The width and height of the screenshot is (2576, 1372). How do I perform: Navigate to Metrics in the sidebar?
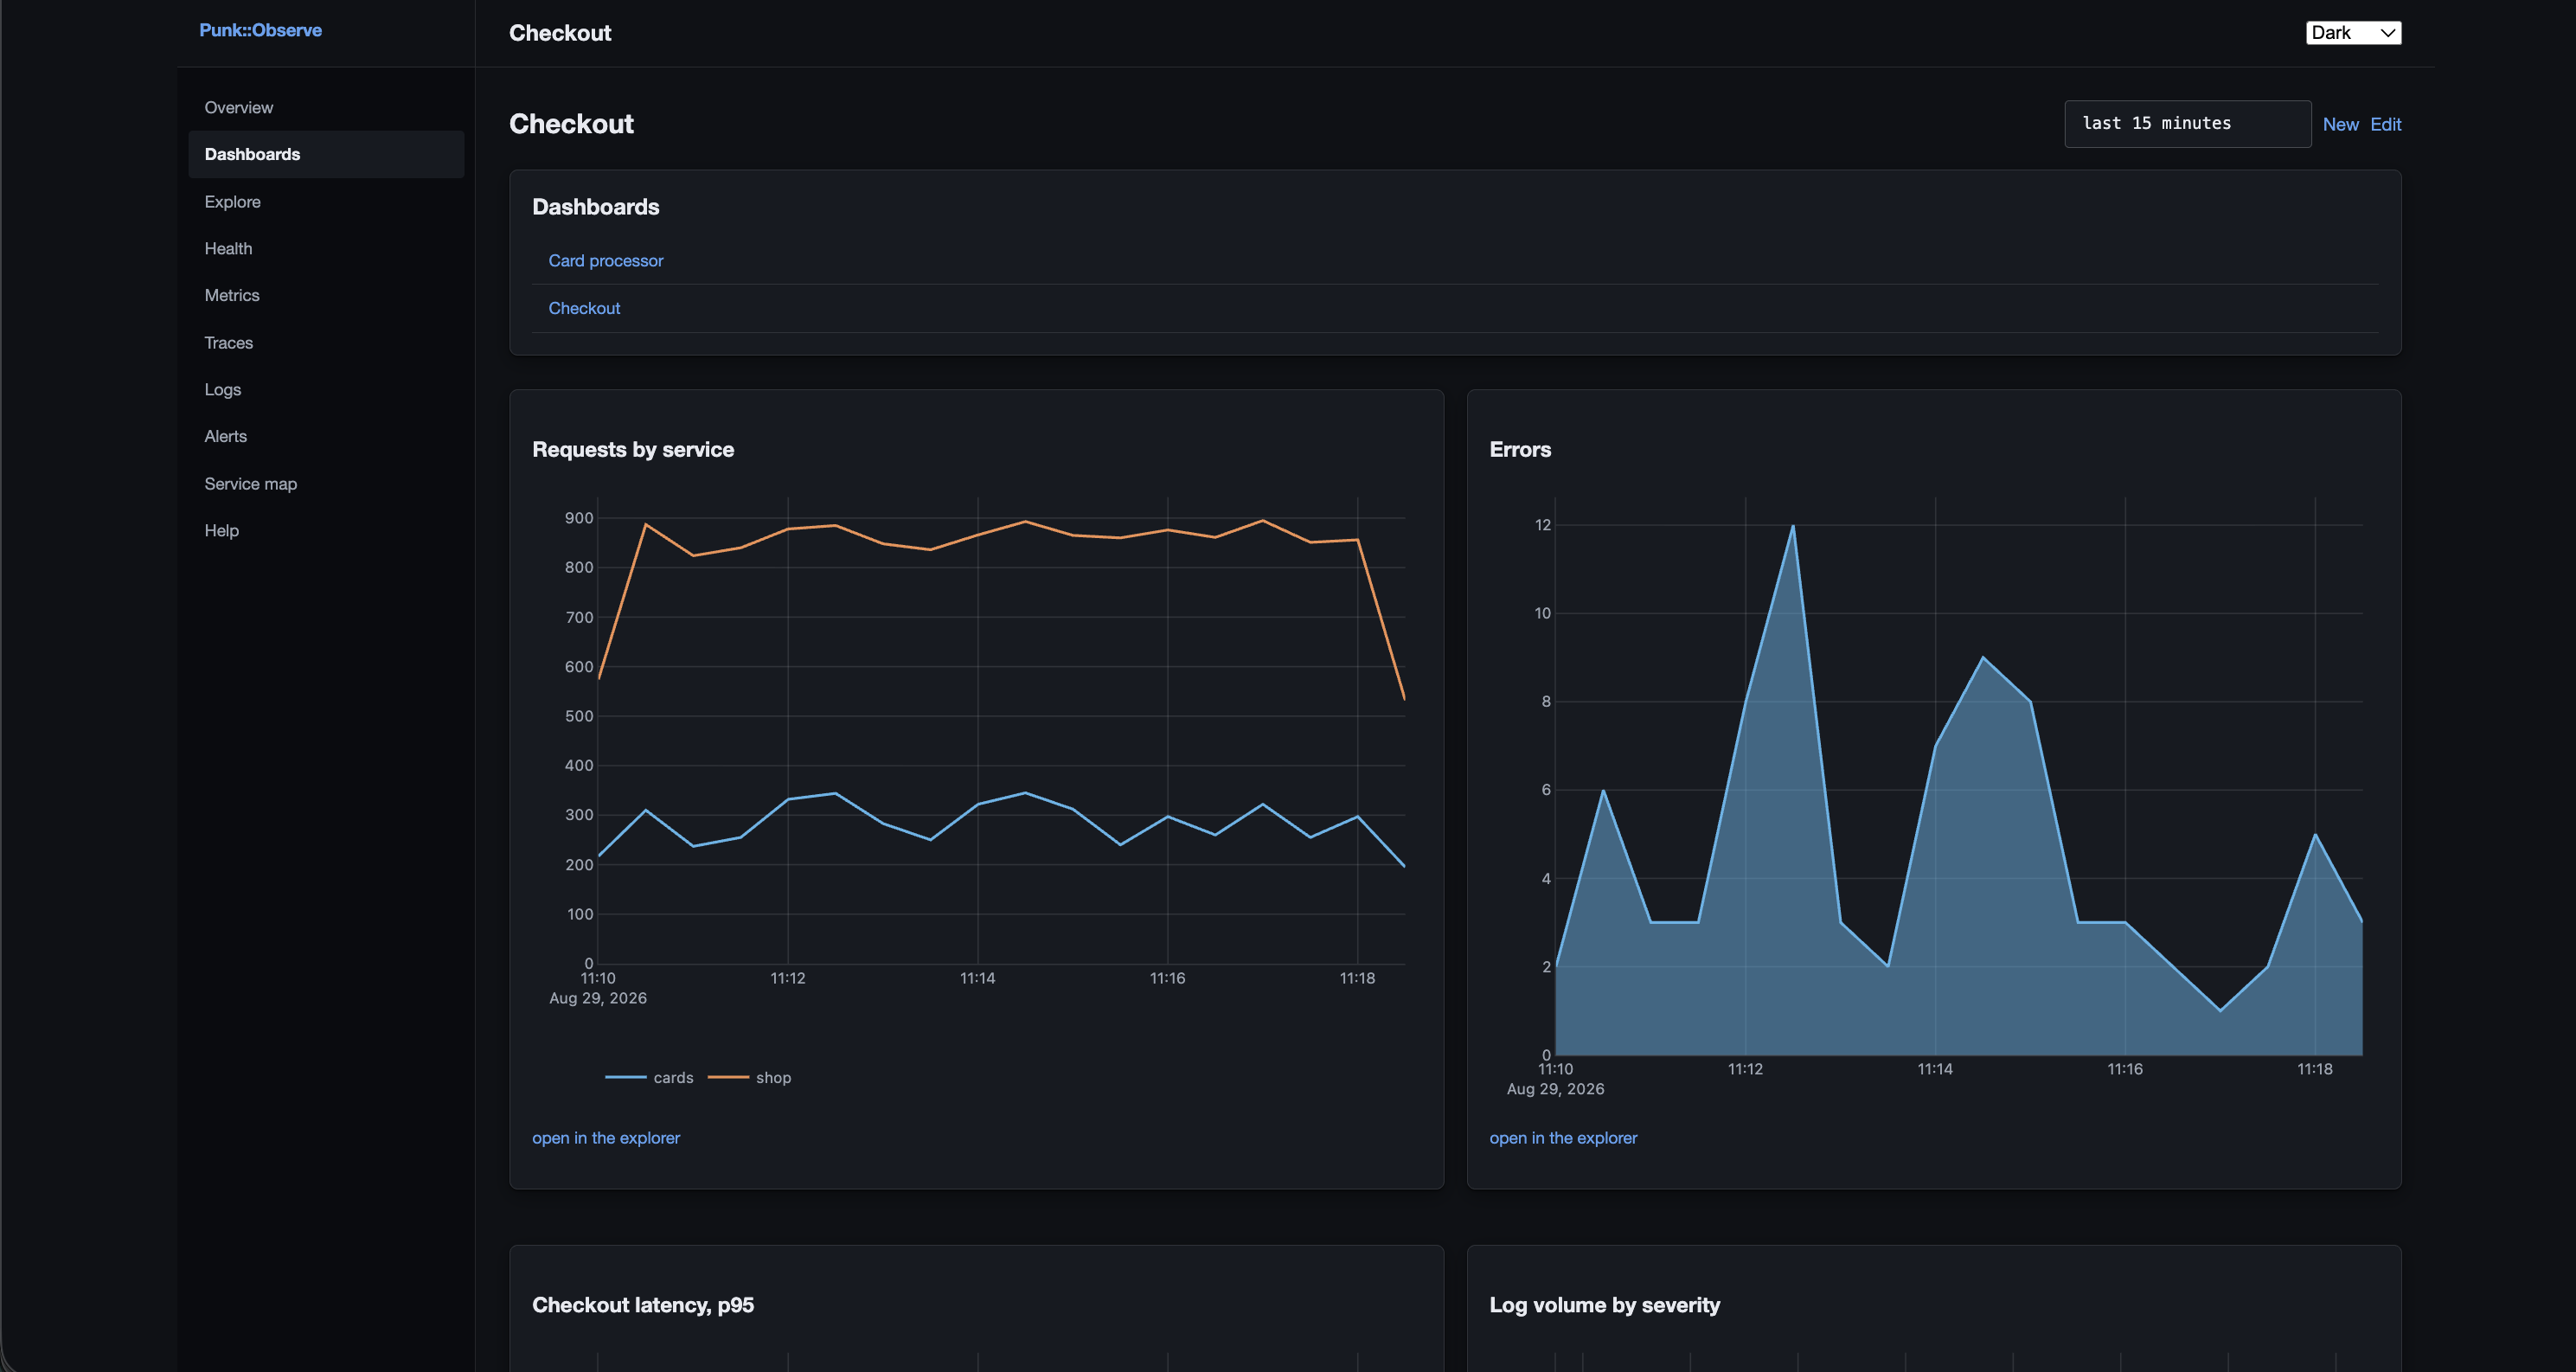click(x=326, y=295)
